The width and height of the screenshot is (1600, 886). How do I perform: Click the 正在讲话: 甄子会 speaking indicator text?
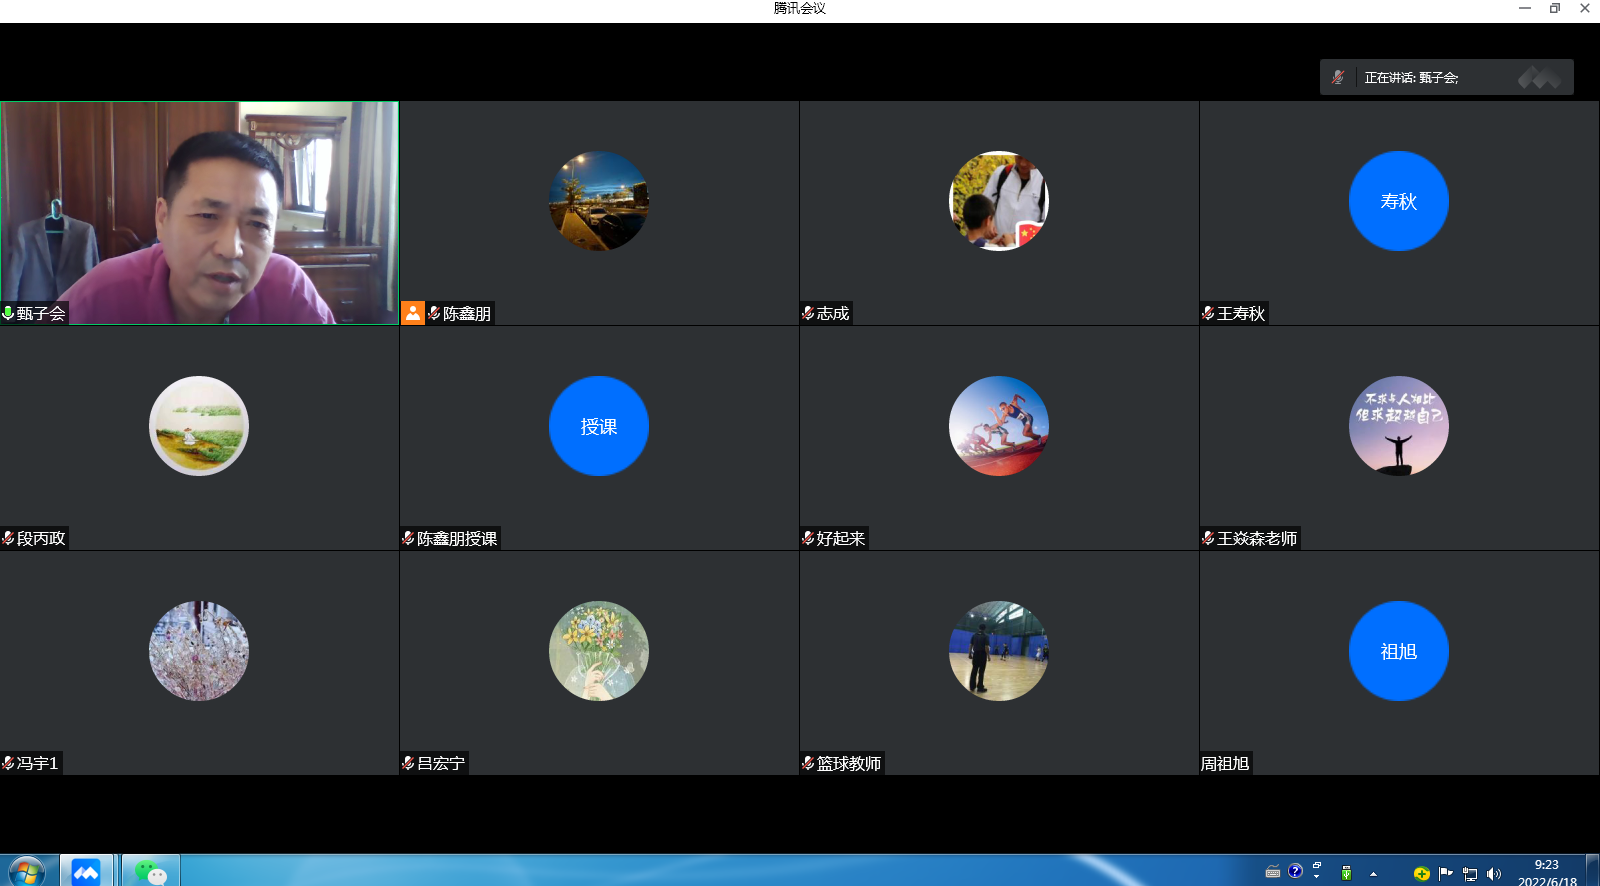[1411, 77]
